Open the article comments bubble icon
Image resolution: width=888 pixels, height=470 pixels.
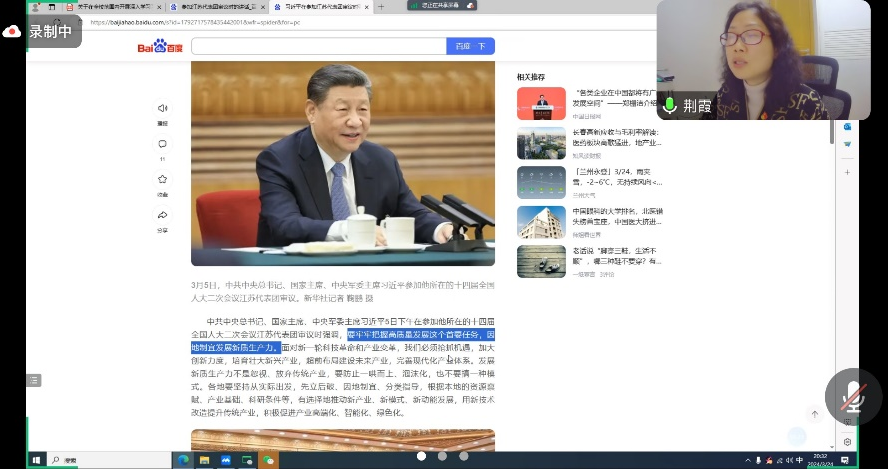pyautogui.click(x=162, y=144)
